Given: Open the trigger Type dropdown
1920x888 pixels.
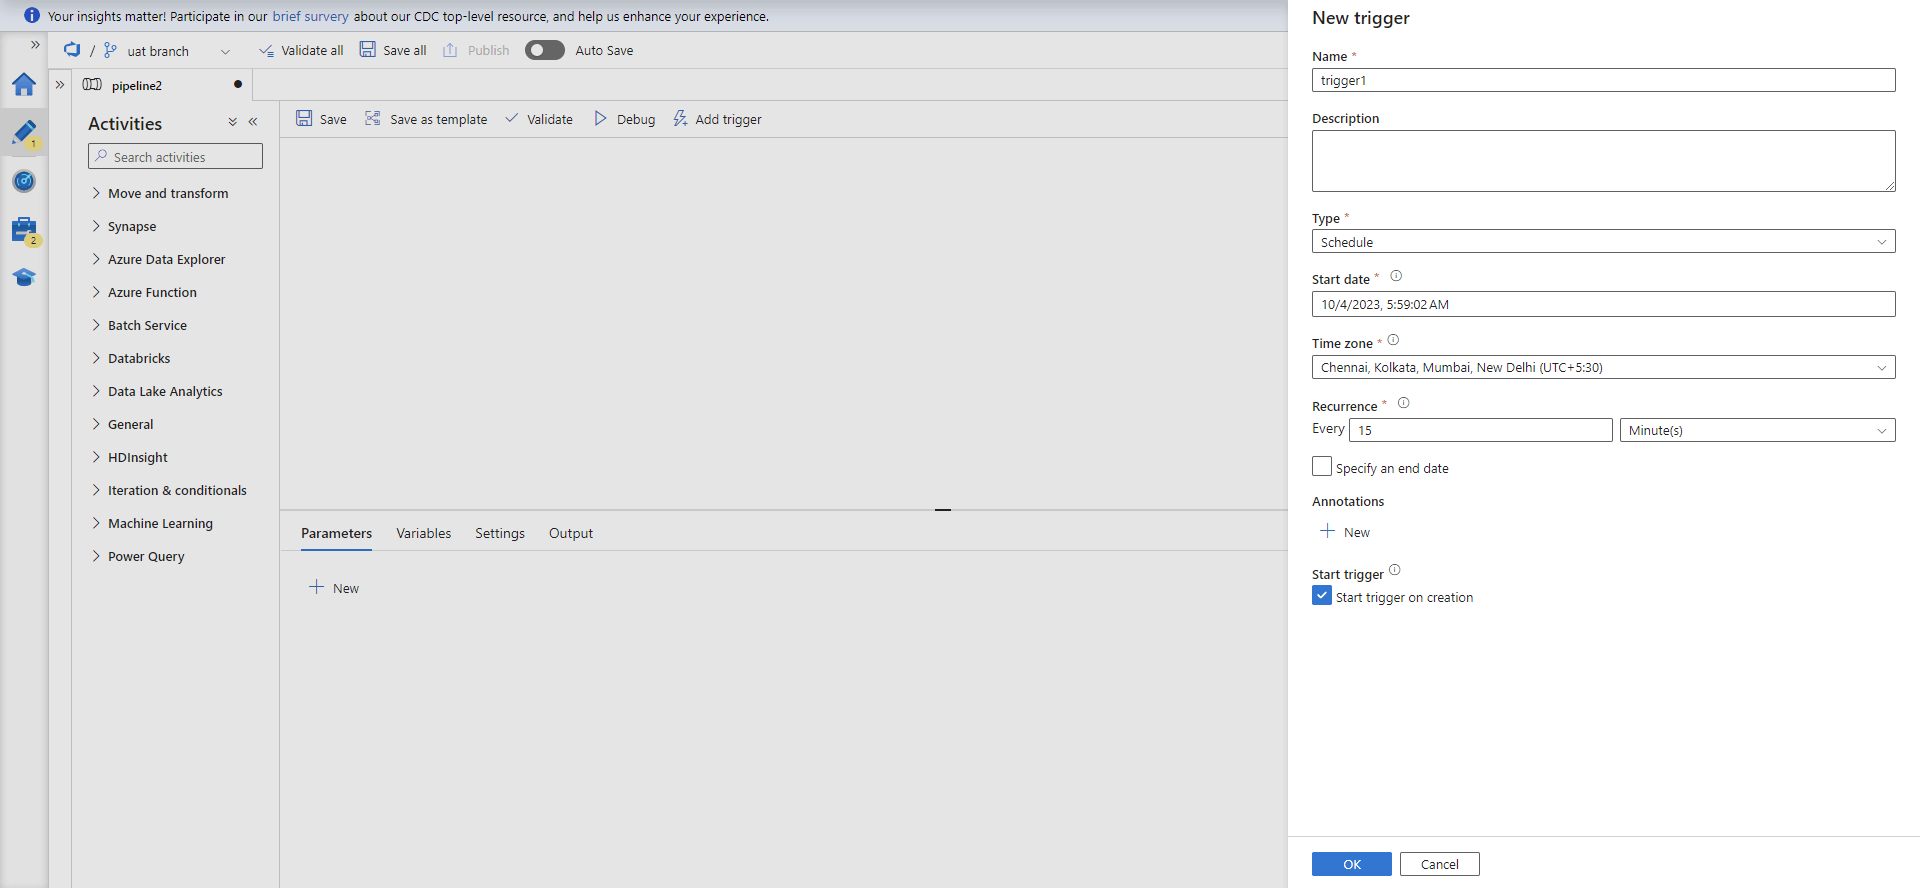Looking at the screenshot, I should click(1602, 242).
